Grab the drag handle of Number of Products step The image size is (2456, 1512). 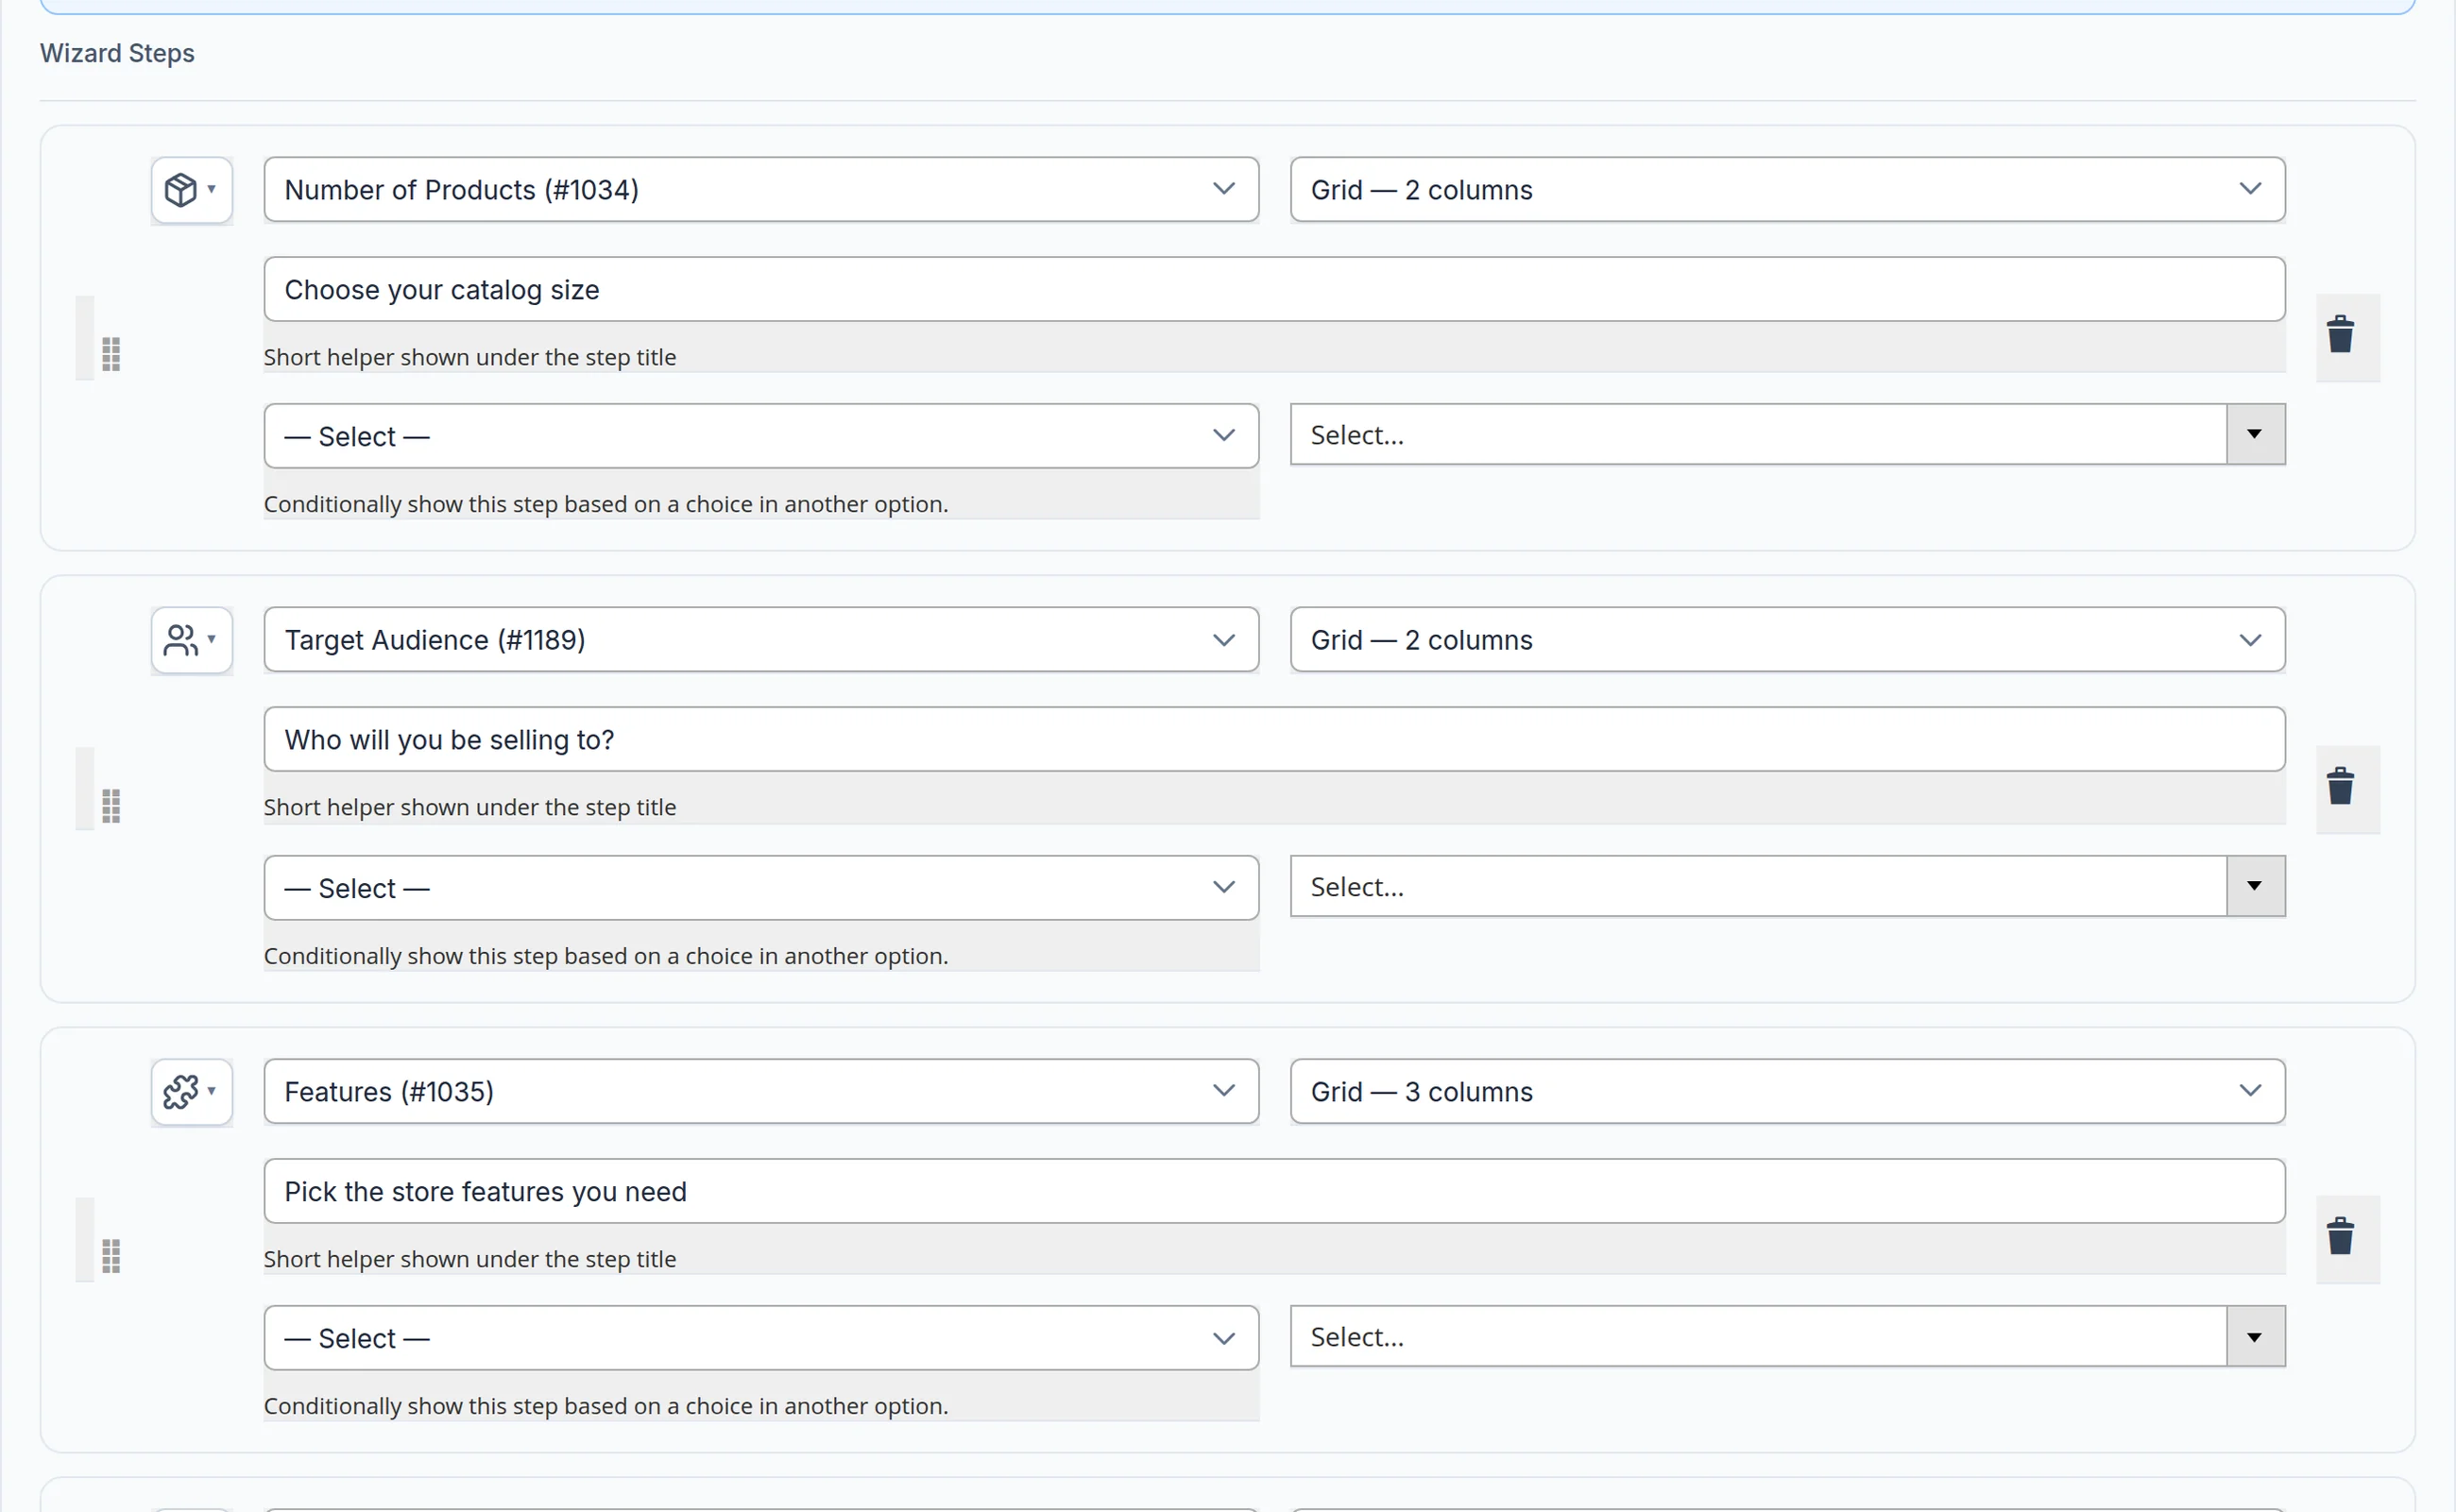pyautogui.click(x=111, y=354)
